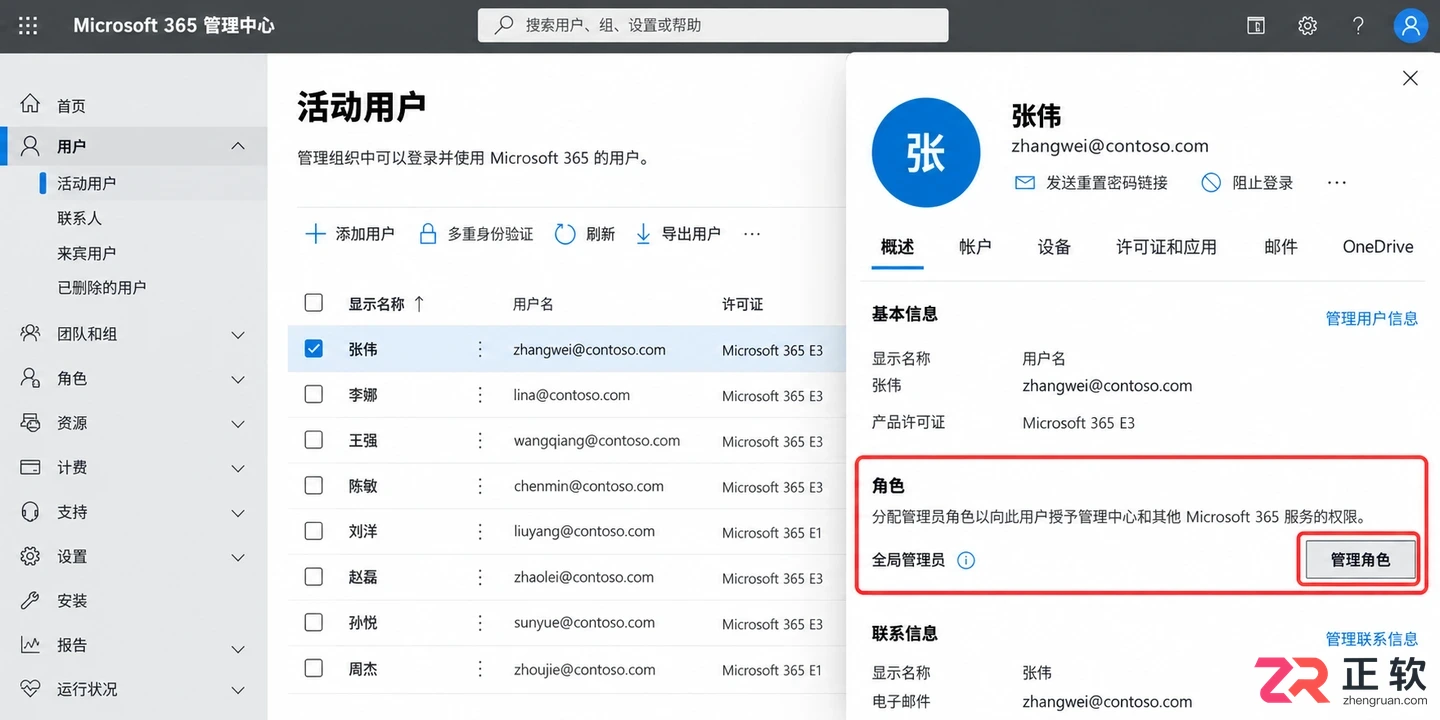The image size is (1440, 720).
Task: Click the Reports (报告) chart icon
Action: 30,645
